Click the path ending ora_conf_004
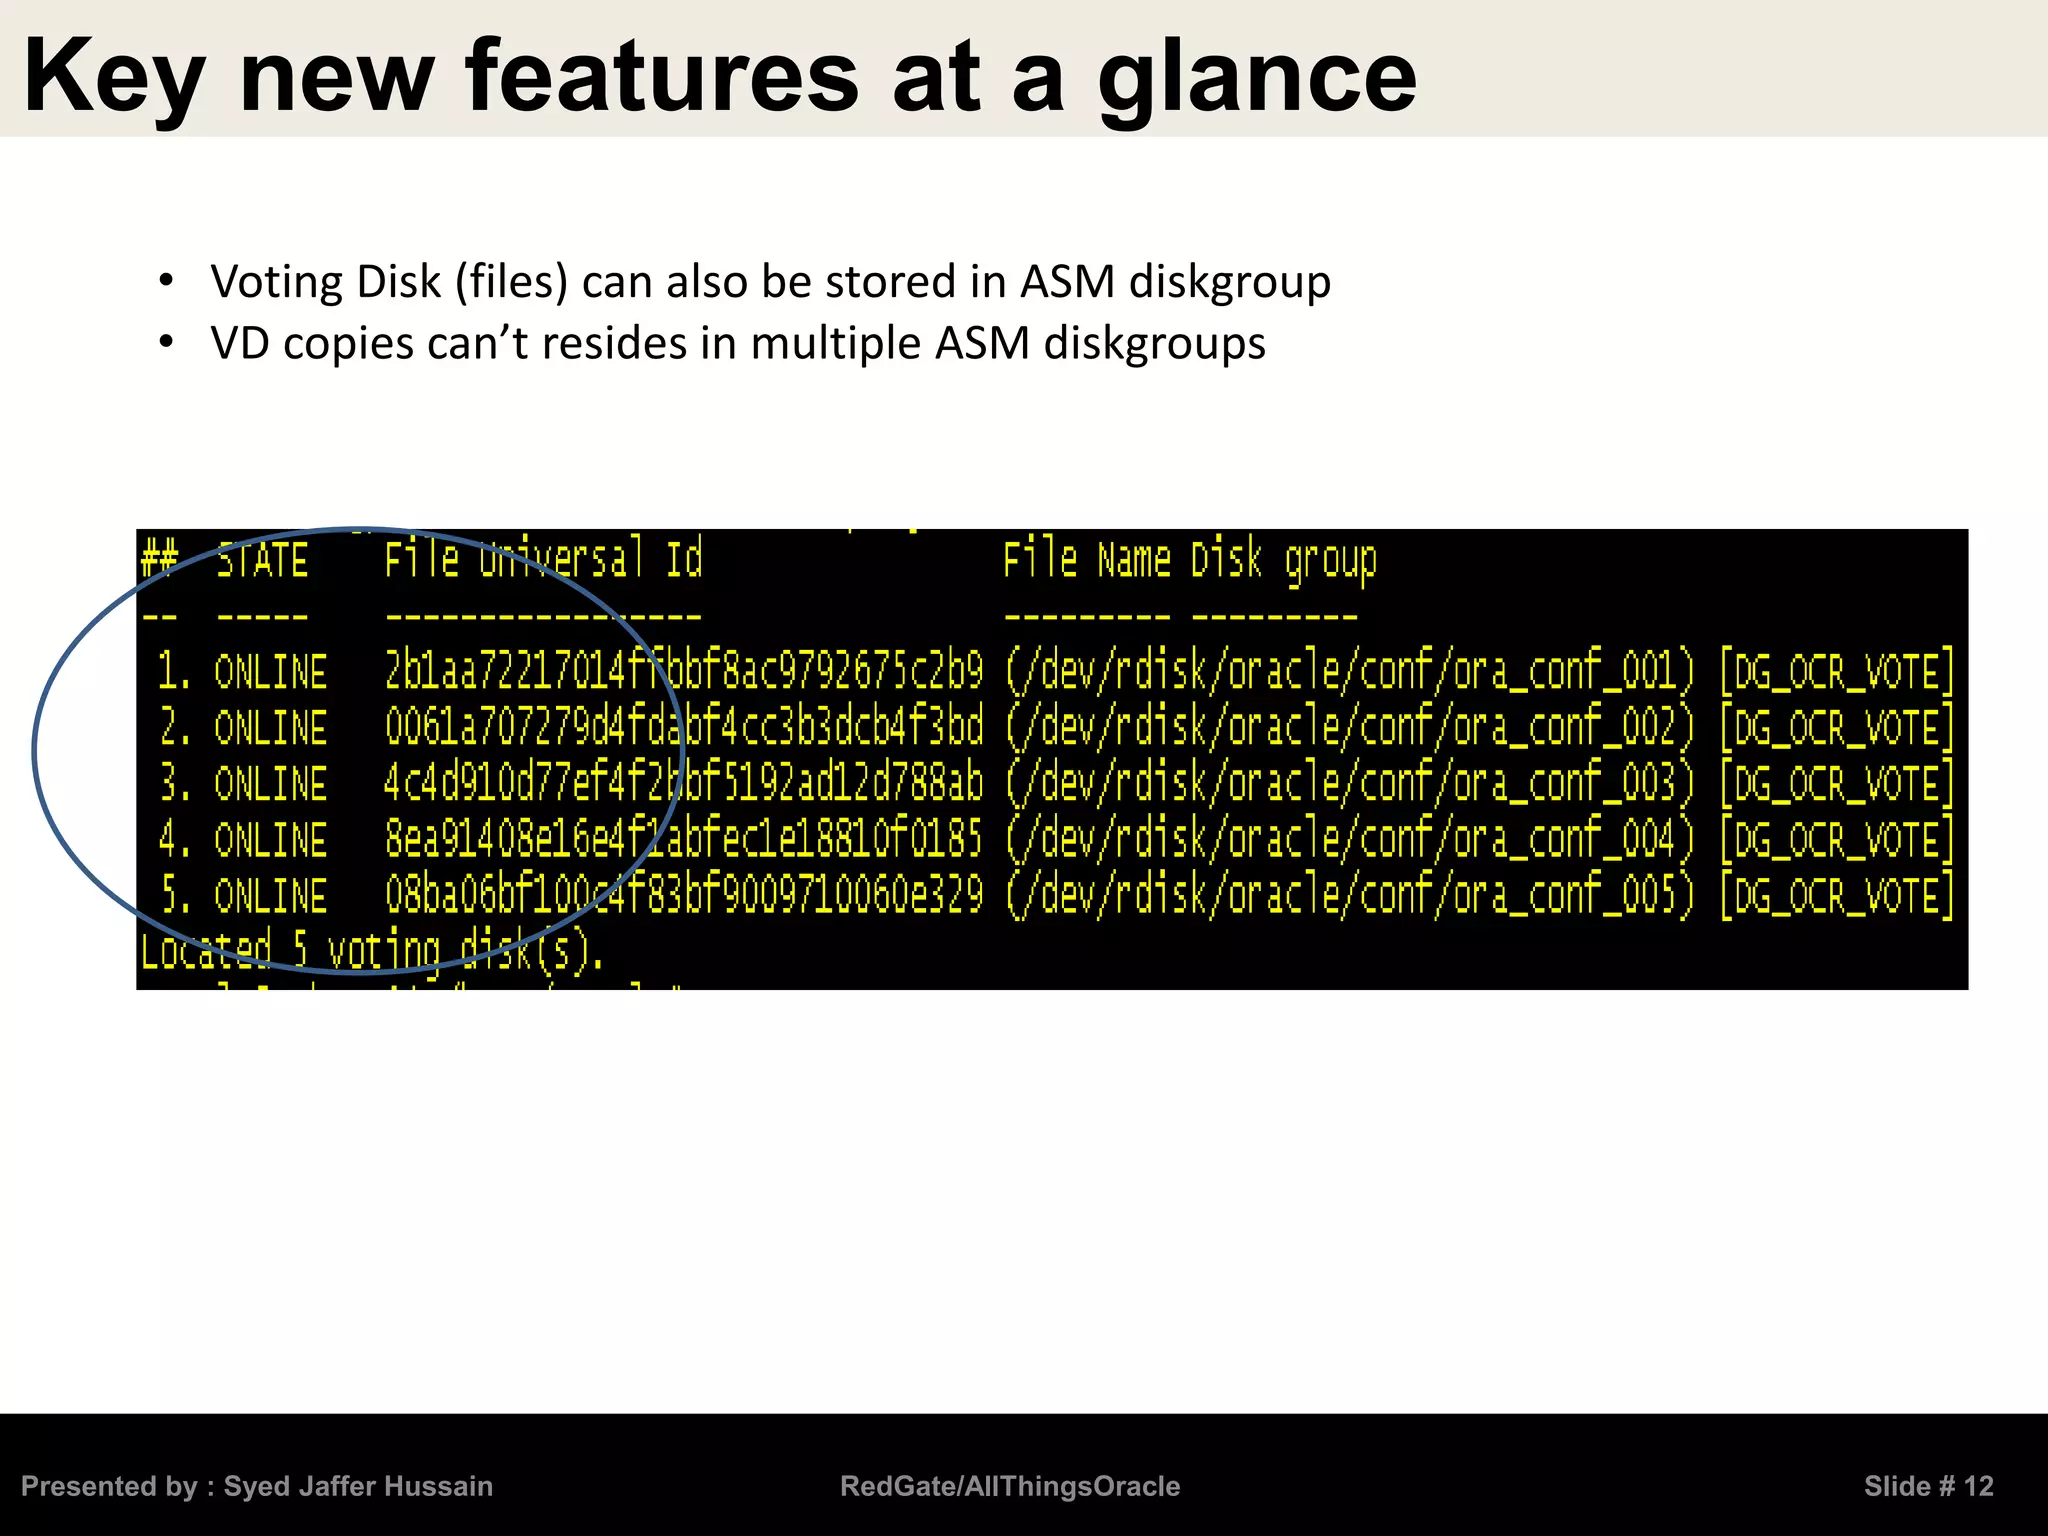The image size is (2048, 1536). coord(1350,839)
